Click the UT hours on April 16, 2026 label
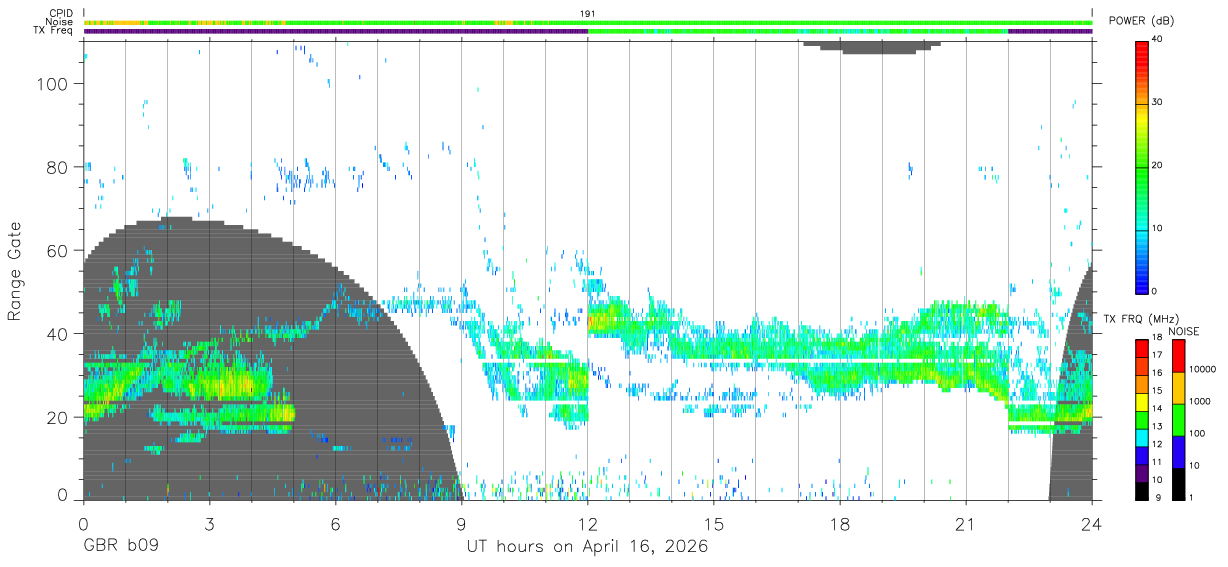This screenshot has height=567, width=1228. tap(587, 547)
